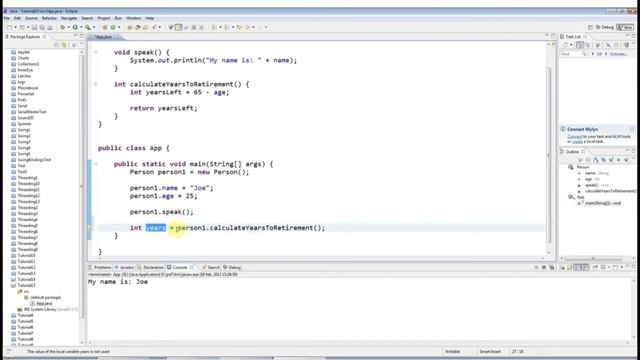Open the Source menu

31,18
